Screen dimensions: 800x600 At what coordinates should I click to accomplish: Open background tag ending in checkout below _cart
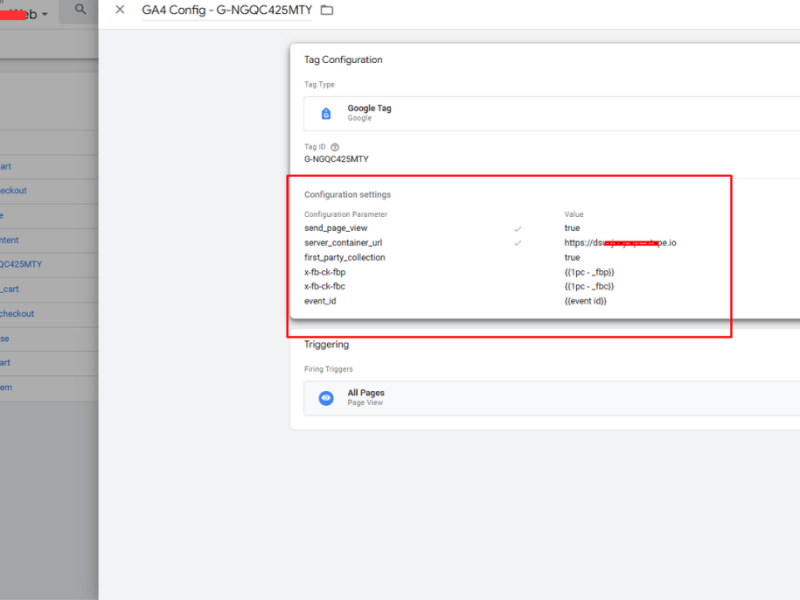(x=17, y=314)
